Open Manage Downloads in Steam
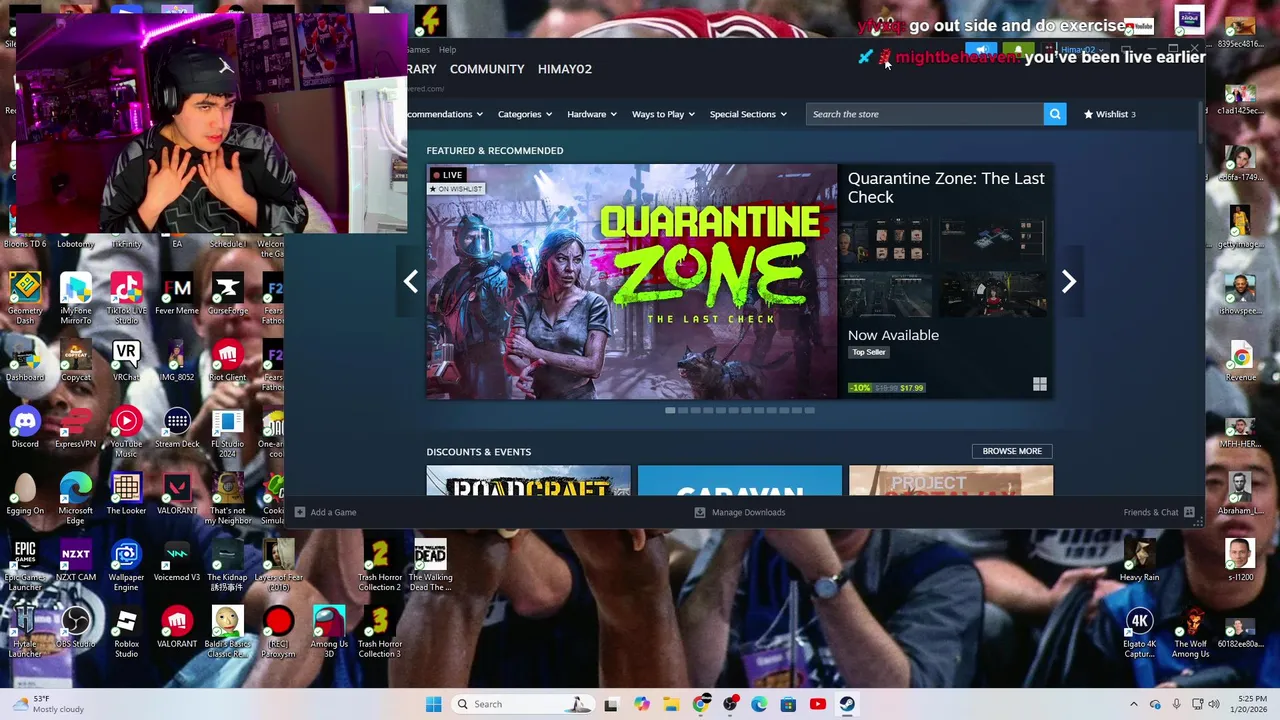 point(740,512)
